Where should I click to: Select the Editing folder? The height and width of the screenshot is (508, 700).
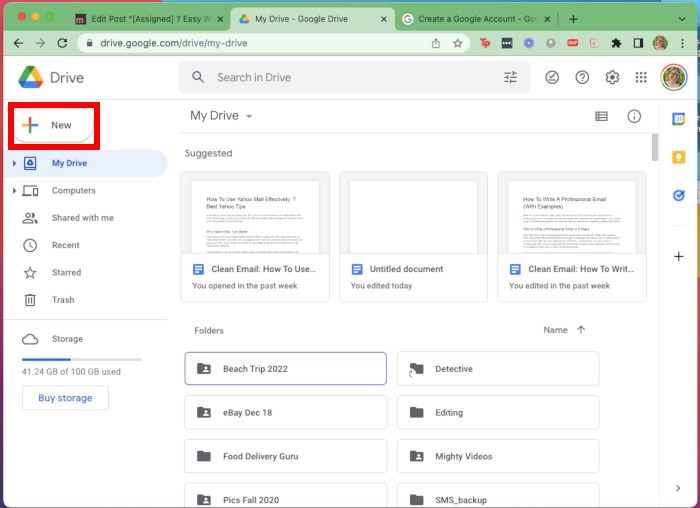click(498, 412)
